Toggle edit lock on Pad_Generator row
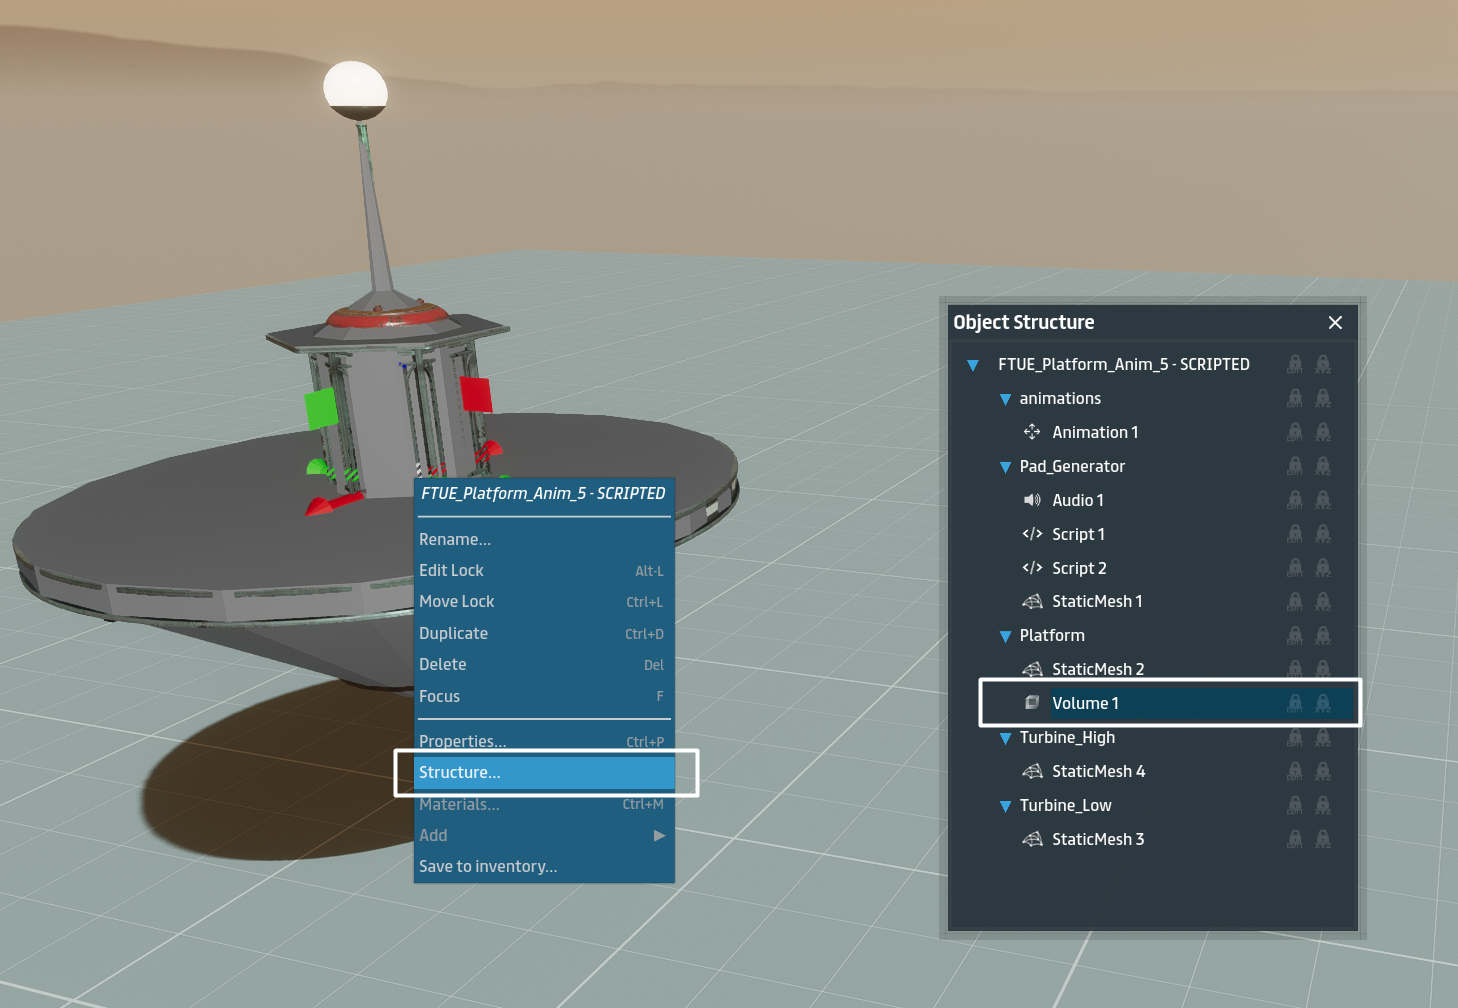 pyautogui.click(x=1295, y=466)
